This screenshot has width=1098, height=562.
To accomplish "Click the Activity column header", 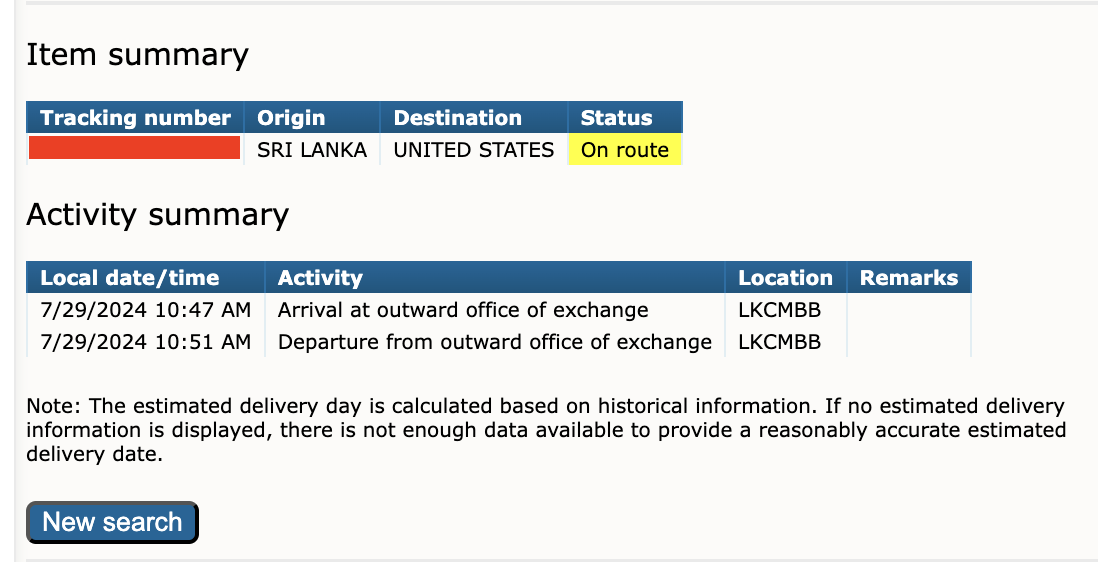I will point(494,278).
